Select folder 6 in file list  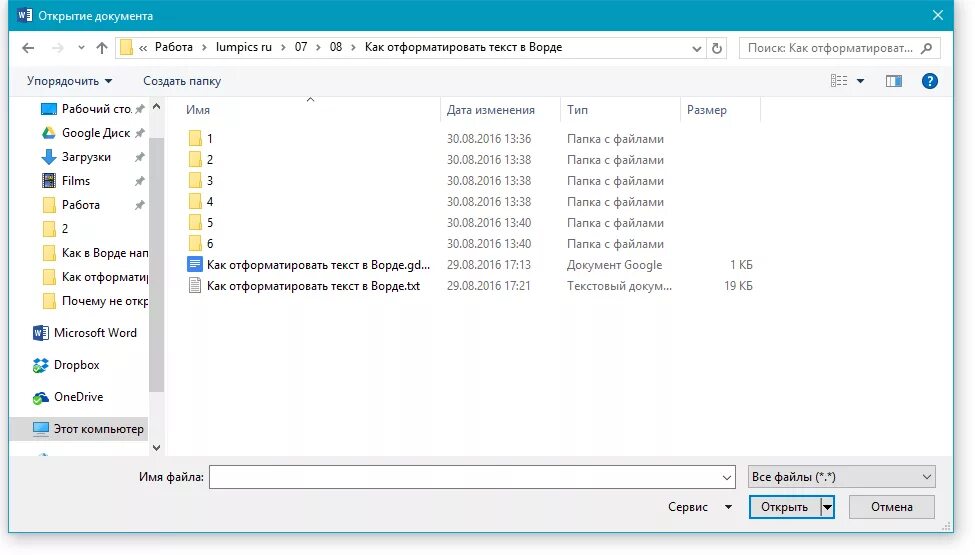201,244
